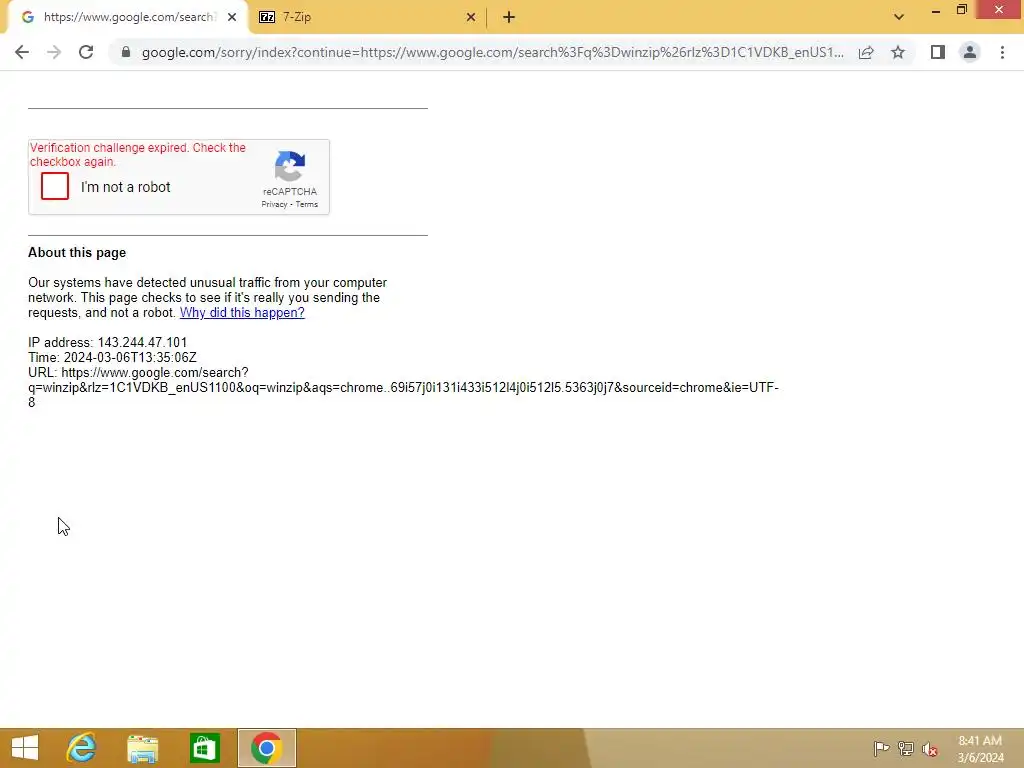Screen dimensions: 1024x768
Task: Close the 7-Zip tab
Action: click(471, 18)
